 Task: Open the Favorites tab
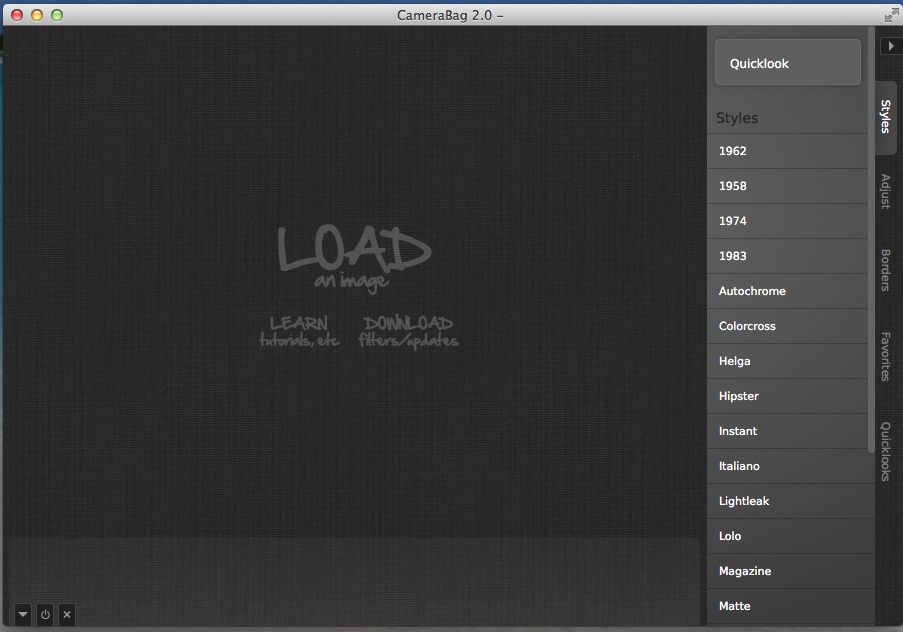click(x=886, y=356)
